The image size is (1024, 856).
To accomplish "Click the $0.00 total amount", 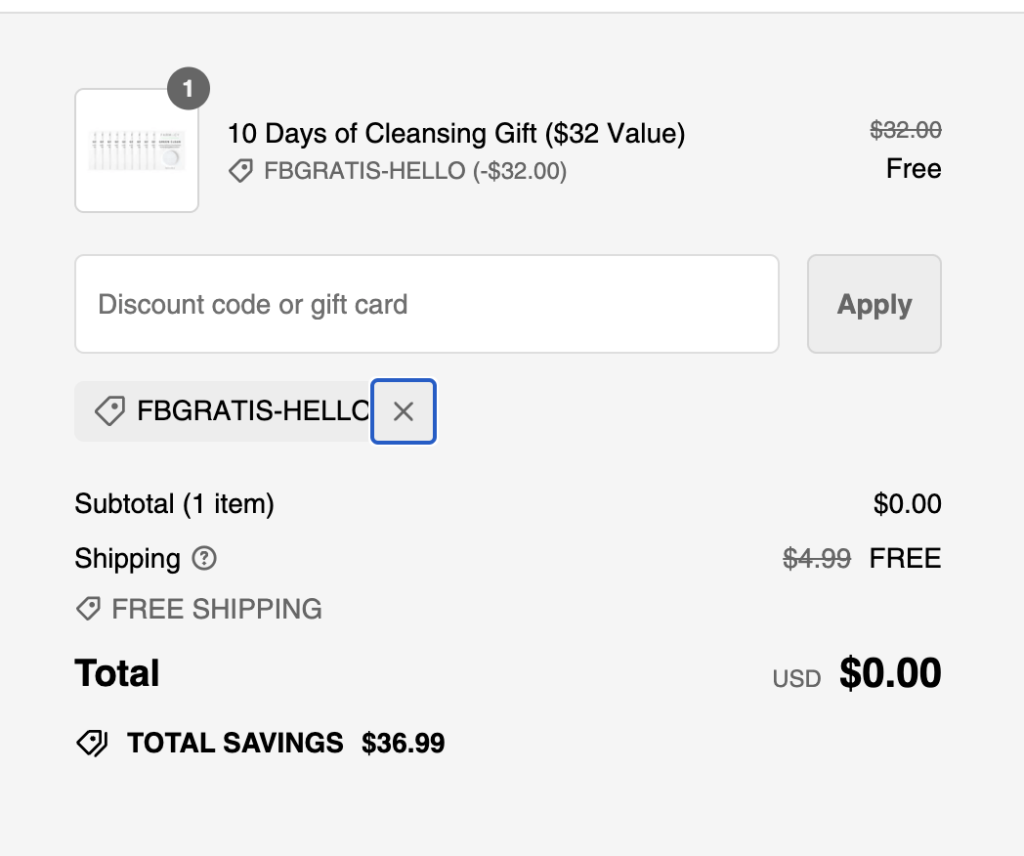I will pyautogui.click(x=890, y=673).
